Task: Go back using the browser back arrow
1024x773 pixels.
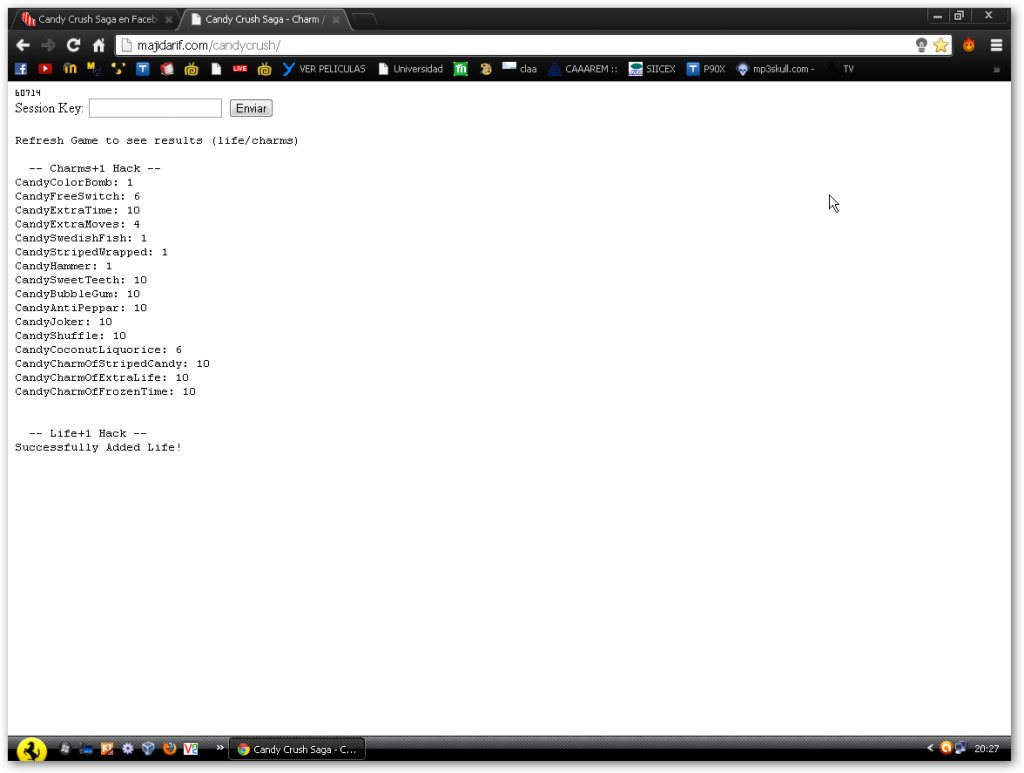Action: point(23,45)
